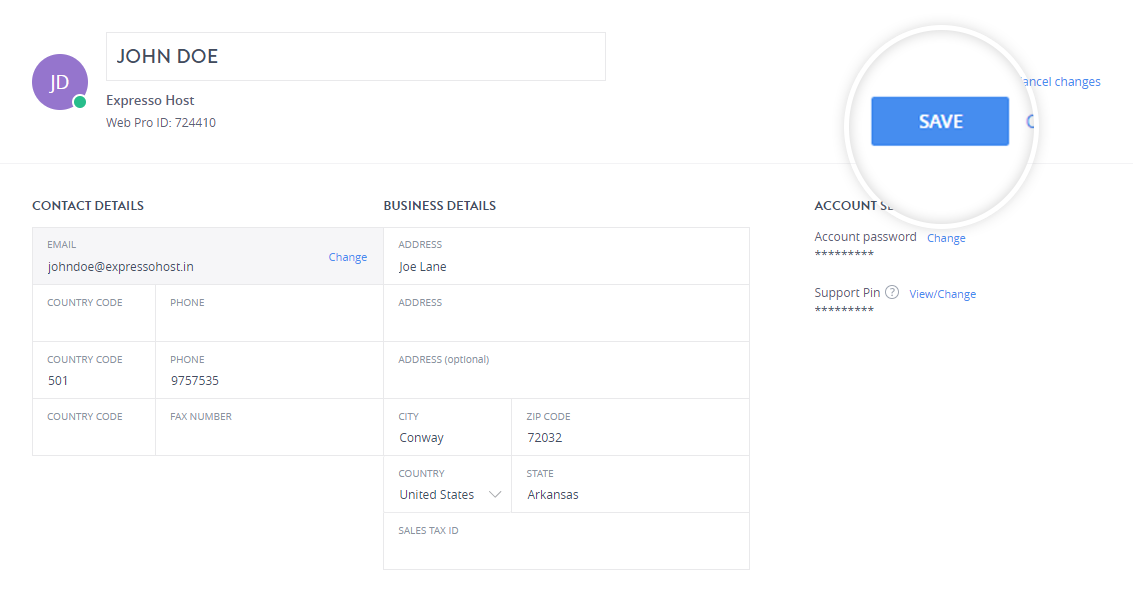Image resolution: width=1133 pixels, height=602 pixels.
Task: Click the country code field showing 501
Action: (94, 370)
